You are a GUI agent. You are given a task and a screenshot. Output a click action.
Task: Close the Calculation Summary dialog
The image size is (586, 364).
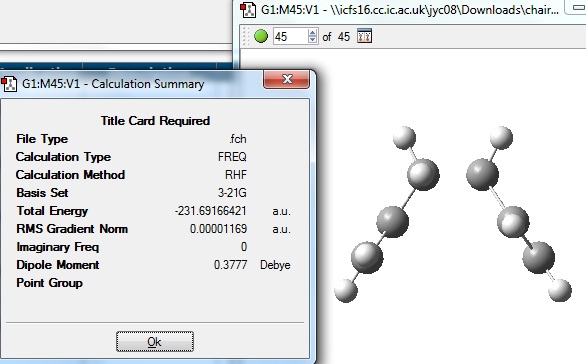(x=287, y=79)
